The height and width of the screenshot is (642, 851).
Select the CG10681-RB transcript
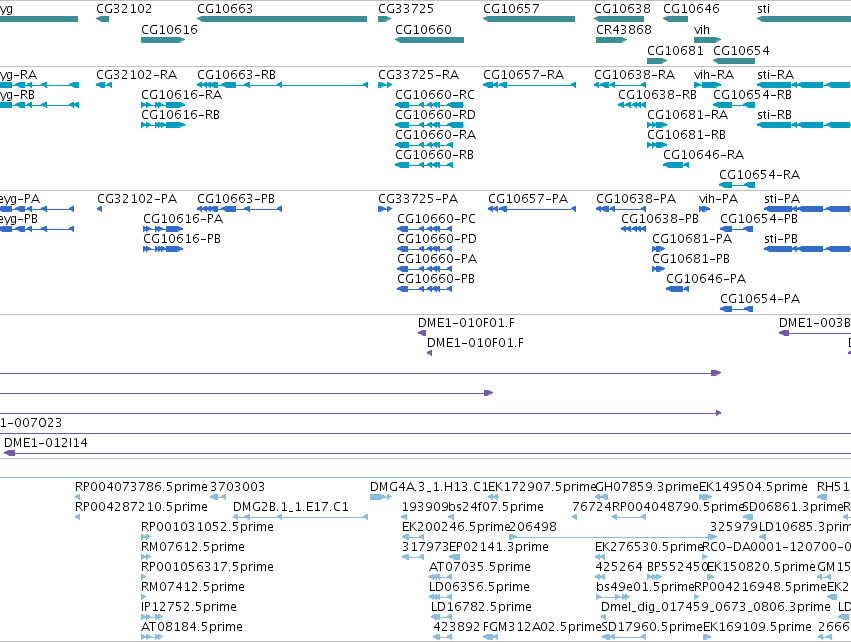(x=657, y=145)
